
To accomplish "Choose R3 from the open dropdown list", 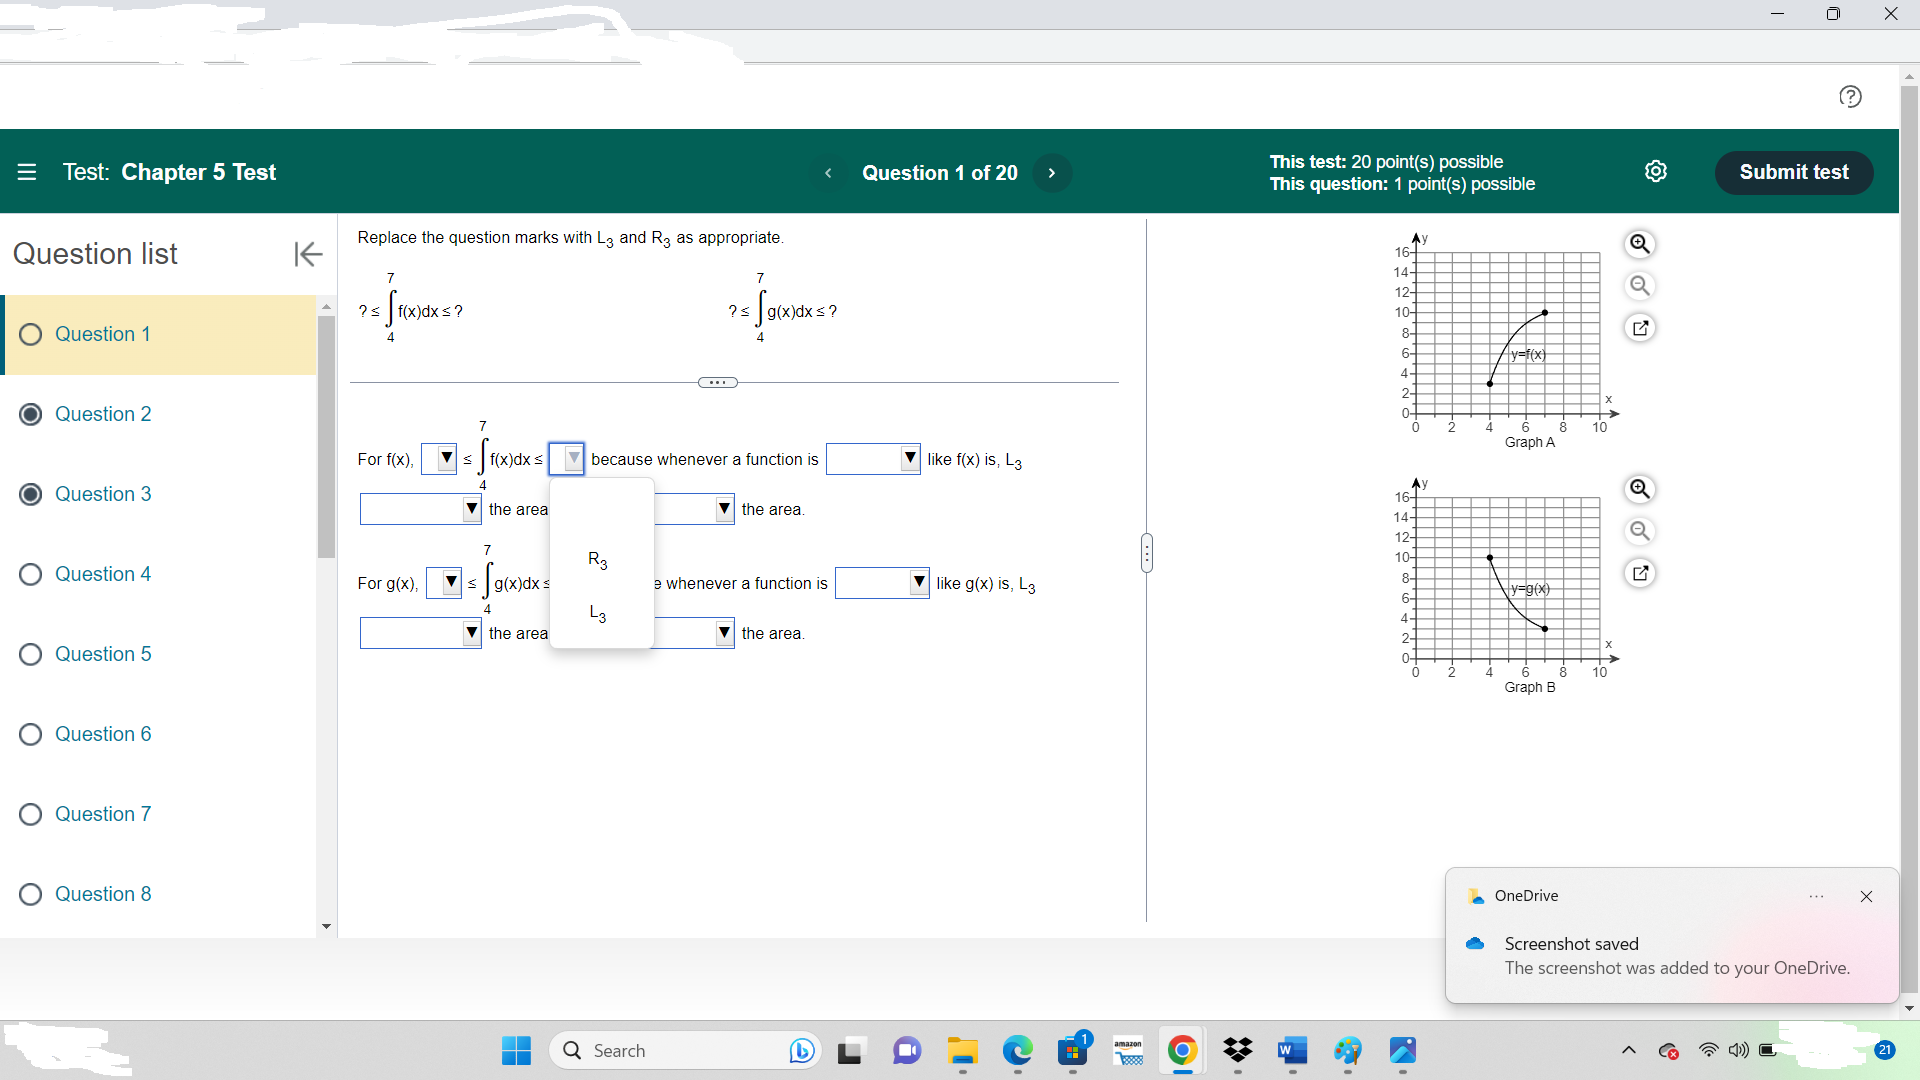I will pos(598,560).
